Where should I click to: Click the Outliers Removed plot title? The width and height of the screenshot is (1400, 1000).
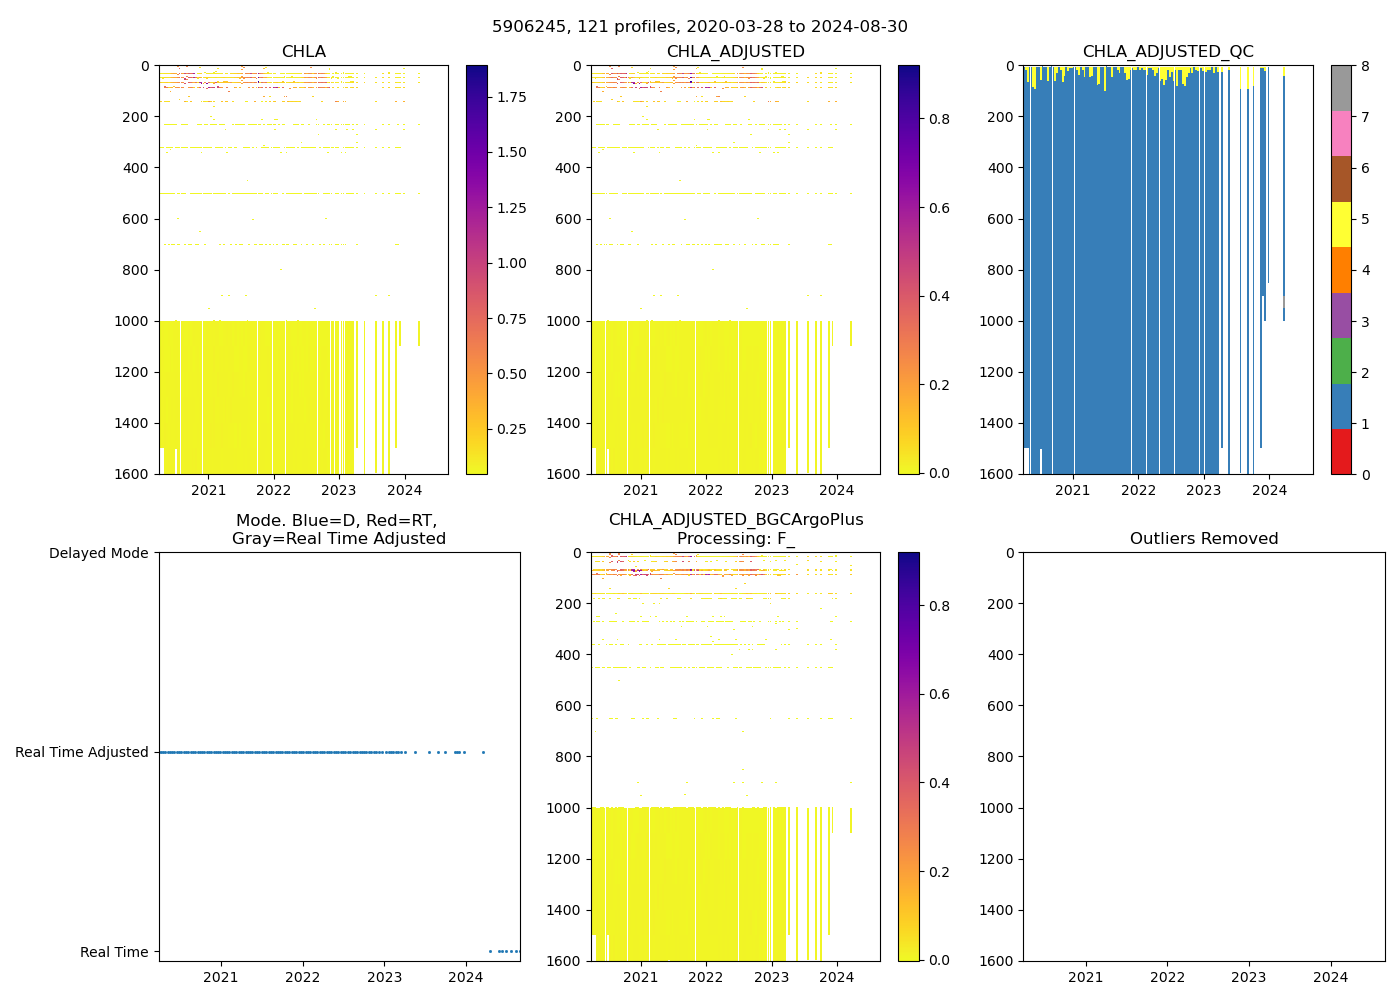coord(1203,539)
